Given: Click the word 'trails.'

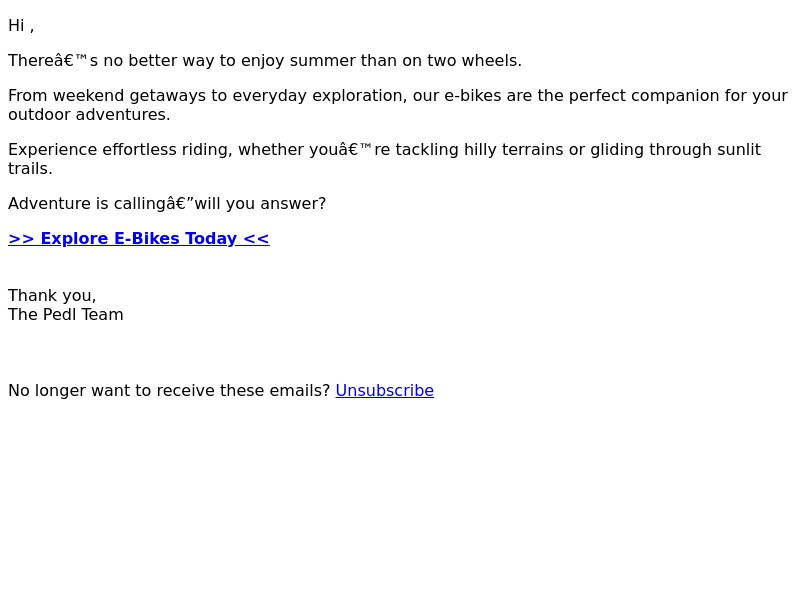Looking at the screenshot, I should pyautogui.click(x=31, y=168).
